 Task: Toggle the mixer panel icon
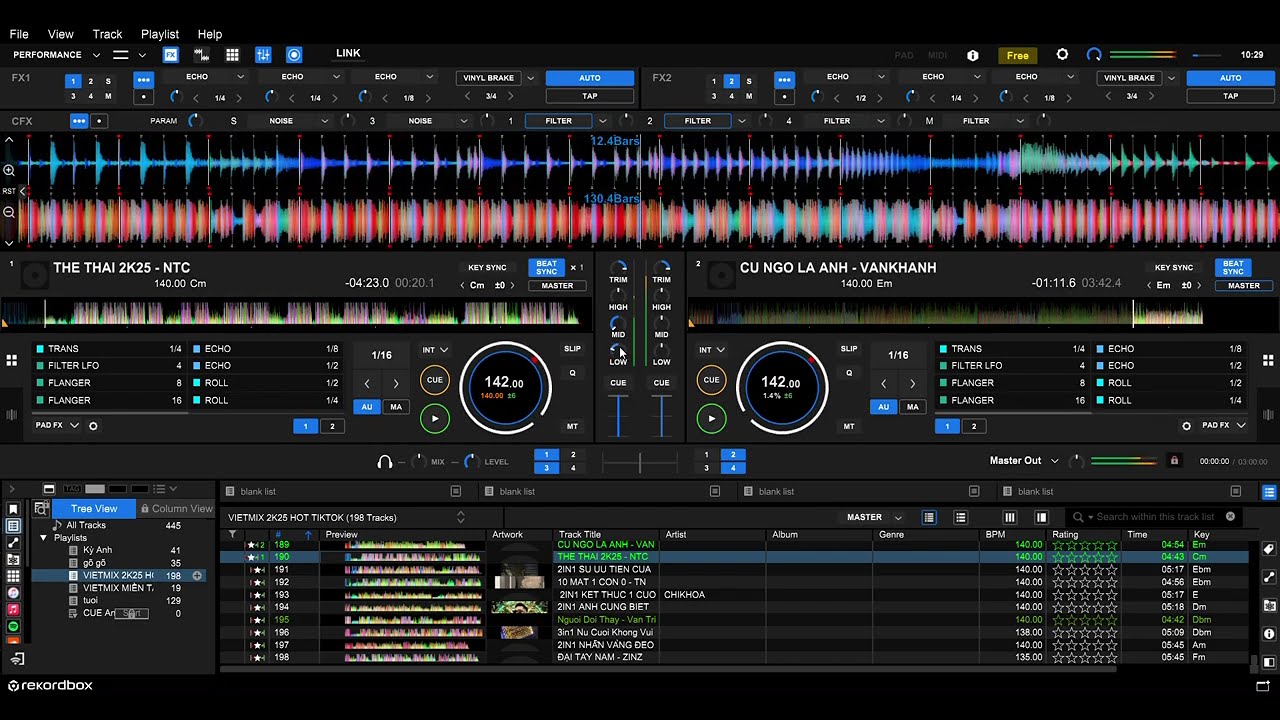tap(263, 55)
